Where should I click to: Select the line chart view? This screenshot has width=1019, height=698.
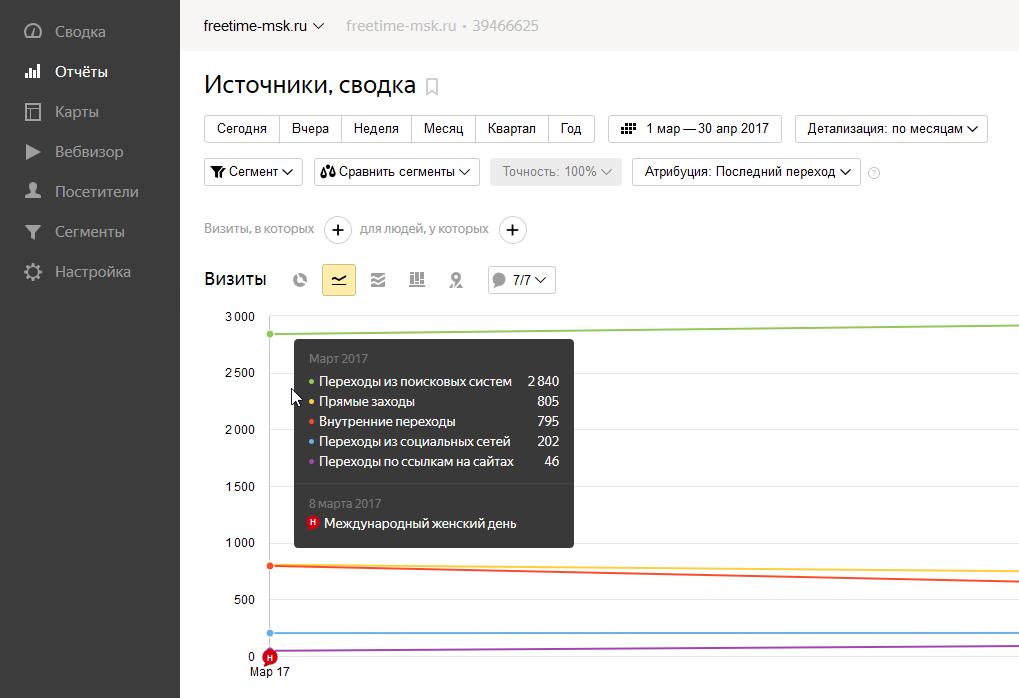coord(339,280)
